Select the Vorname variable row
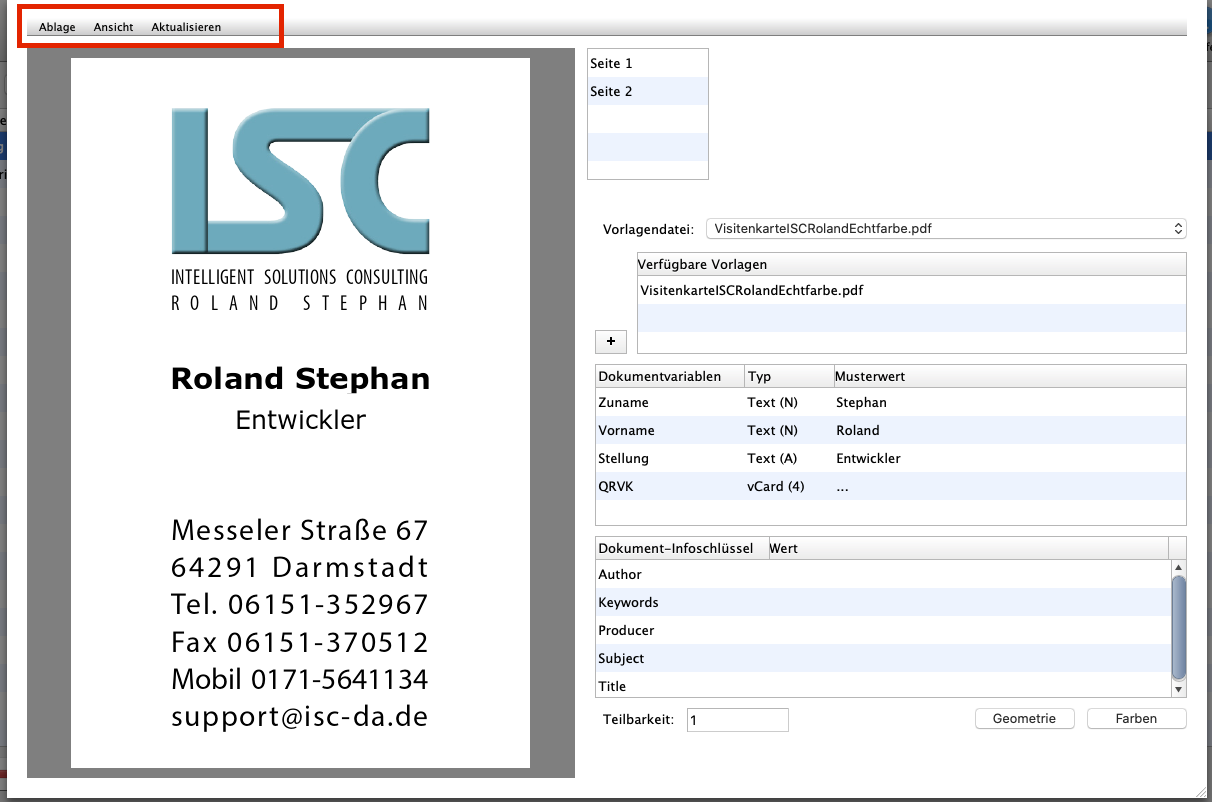The width and height of the screenshot is (1212, 802). tap(891, 430)
